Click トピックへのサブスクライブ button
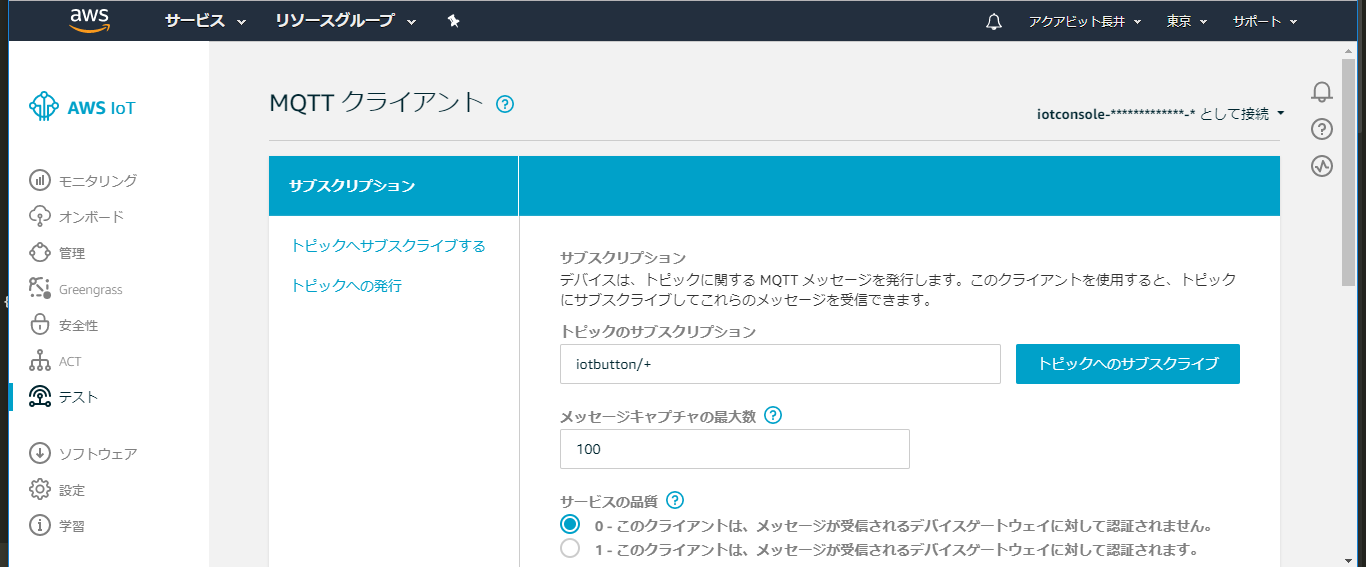This screenshot has width=1366, height=567. coord(1128,364)
